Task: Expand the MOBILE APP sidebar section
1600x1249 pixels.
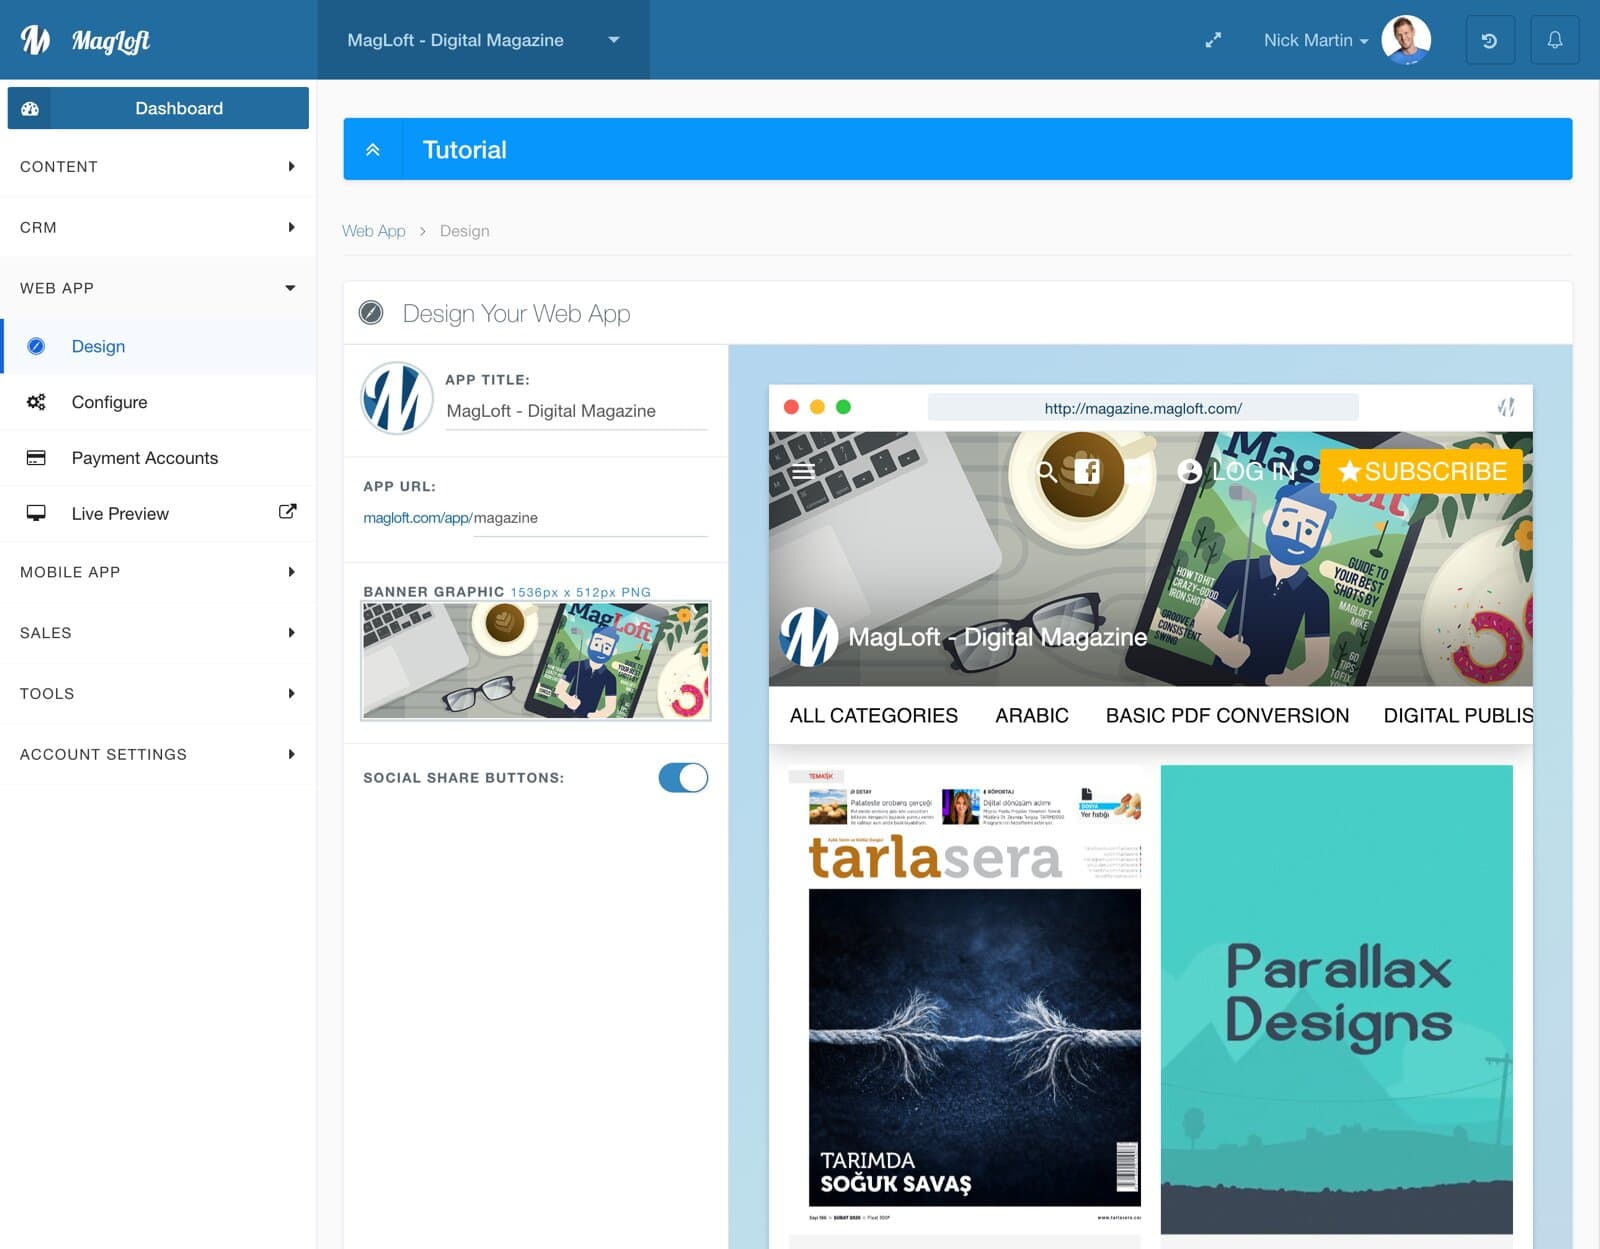Action: coord(158,572)
